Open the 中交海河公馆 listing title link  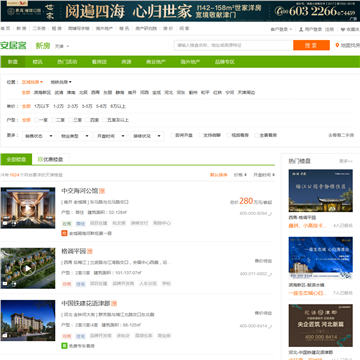point(80,191)
